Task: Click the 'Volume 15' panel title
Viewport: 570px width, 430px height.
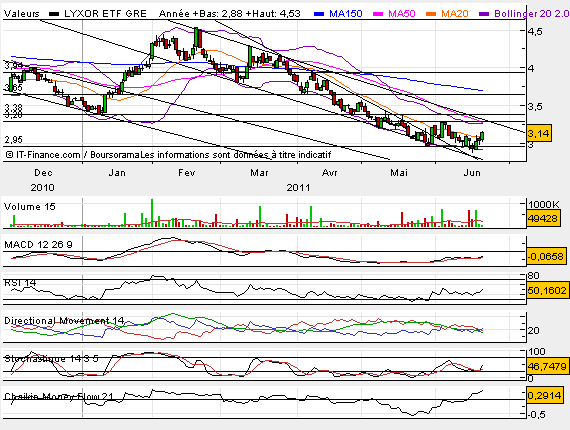Action: 29,207
